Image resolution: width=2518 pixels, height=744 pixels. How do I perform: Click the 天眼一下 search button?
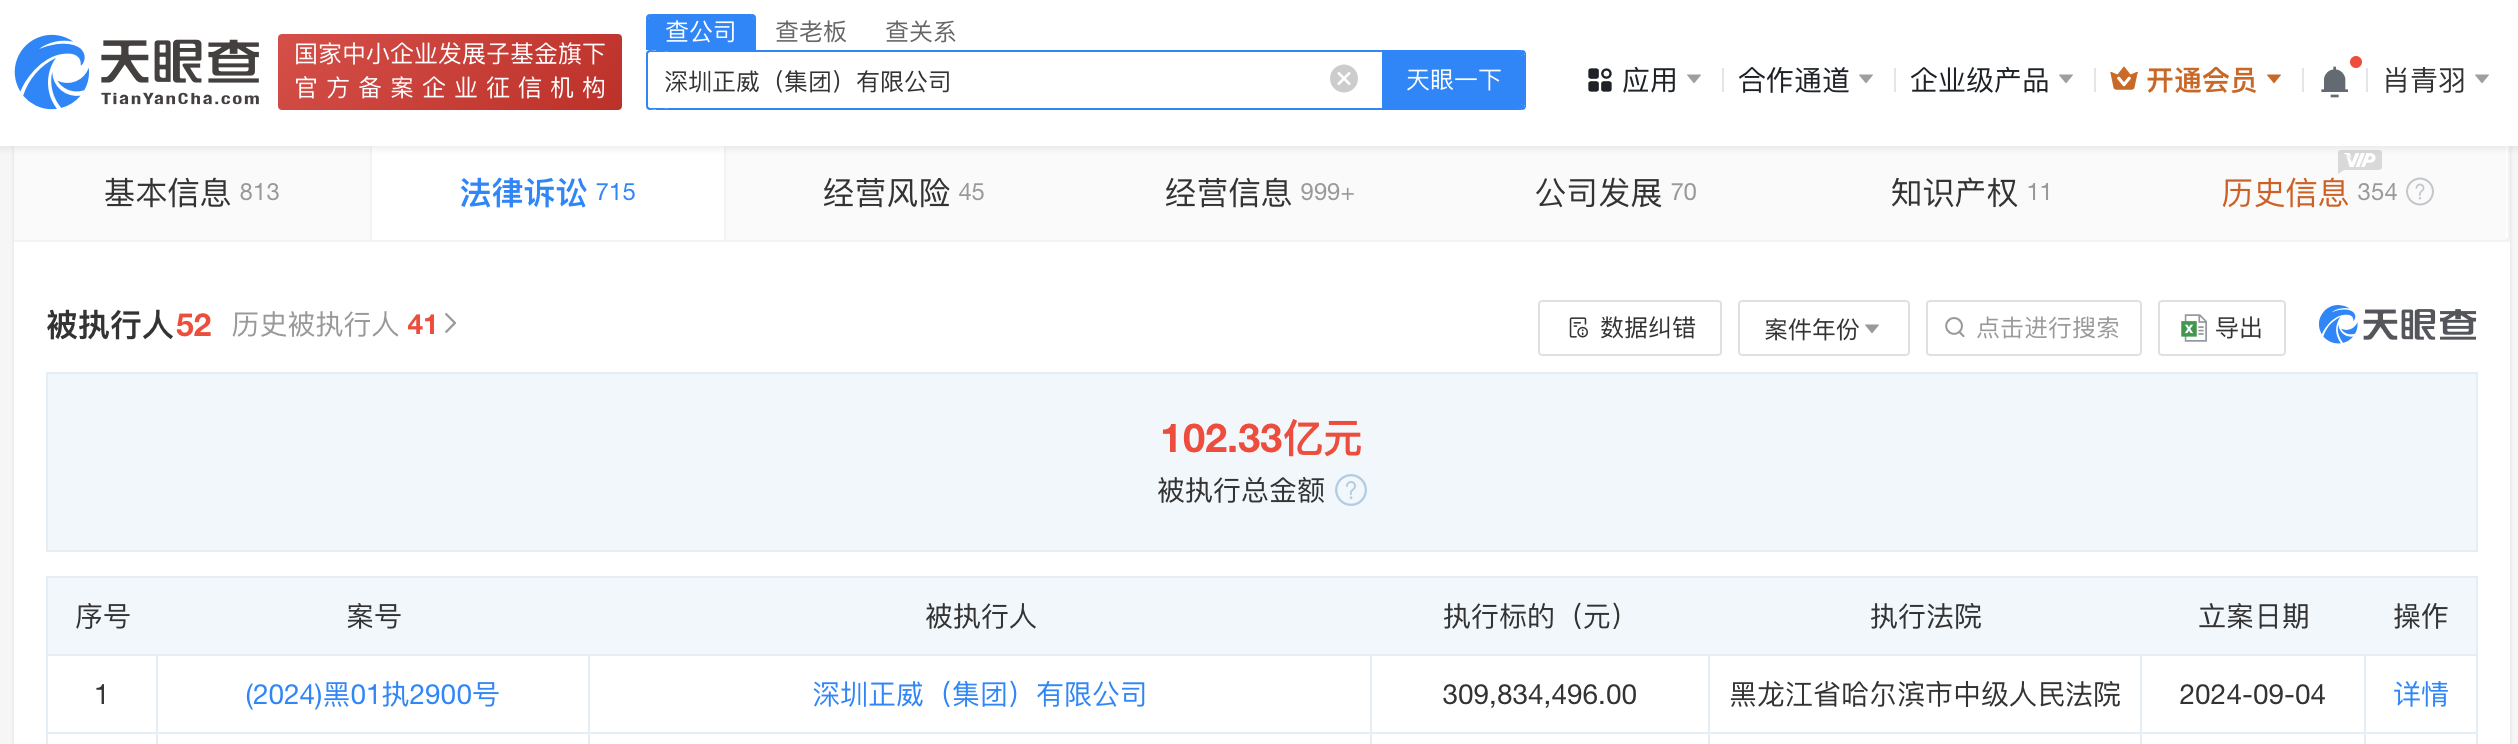pos(1454,80)
